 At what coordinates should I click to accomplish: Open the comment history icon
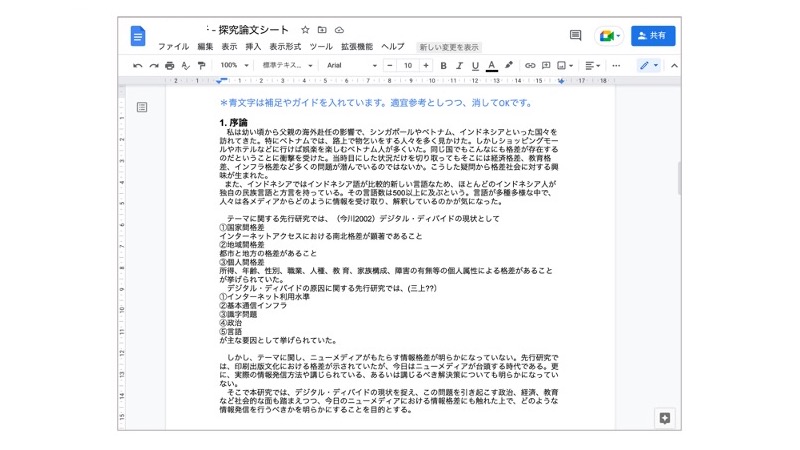[x=575, y=36]
